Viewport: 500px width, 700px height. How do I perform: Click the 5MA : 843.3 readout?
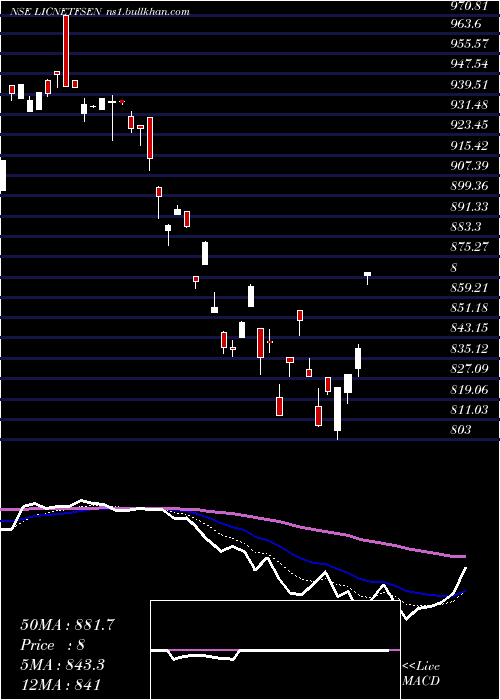[x=62, y=665]
